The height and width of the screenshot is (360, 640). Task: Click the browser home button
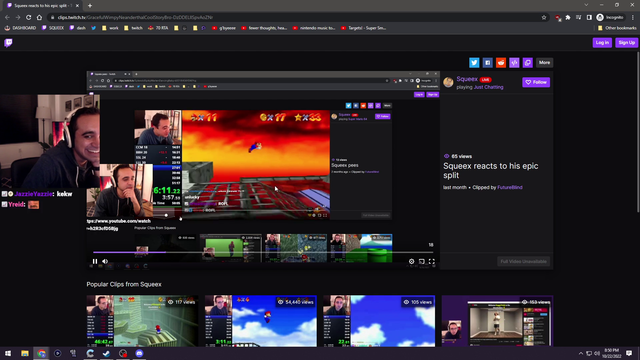tap(39, 17)
